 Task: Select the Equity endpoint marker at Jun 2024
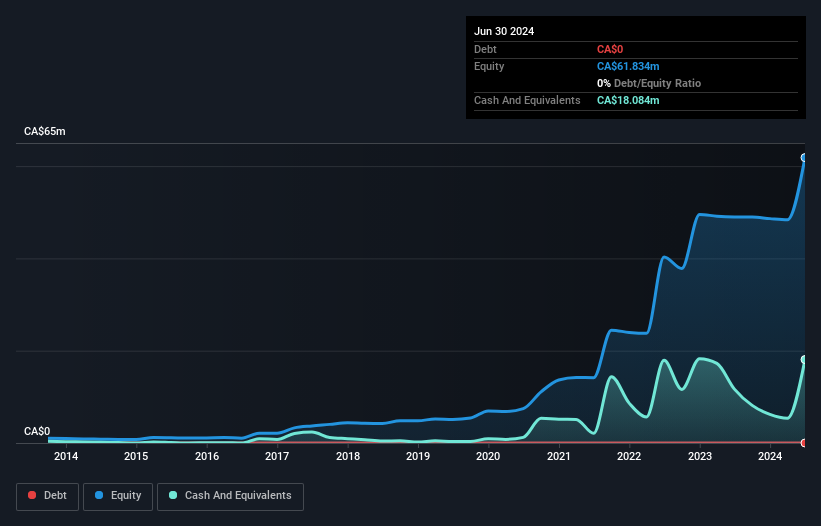804,158
